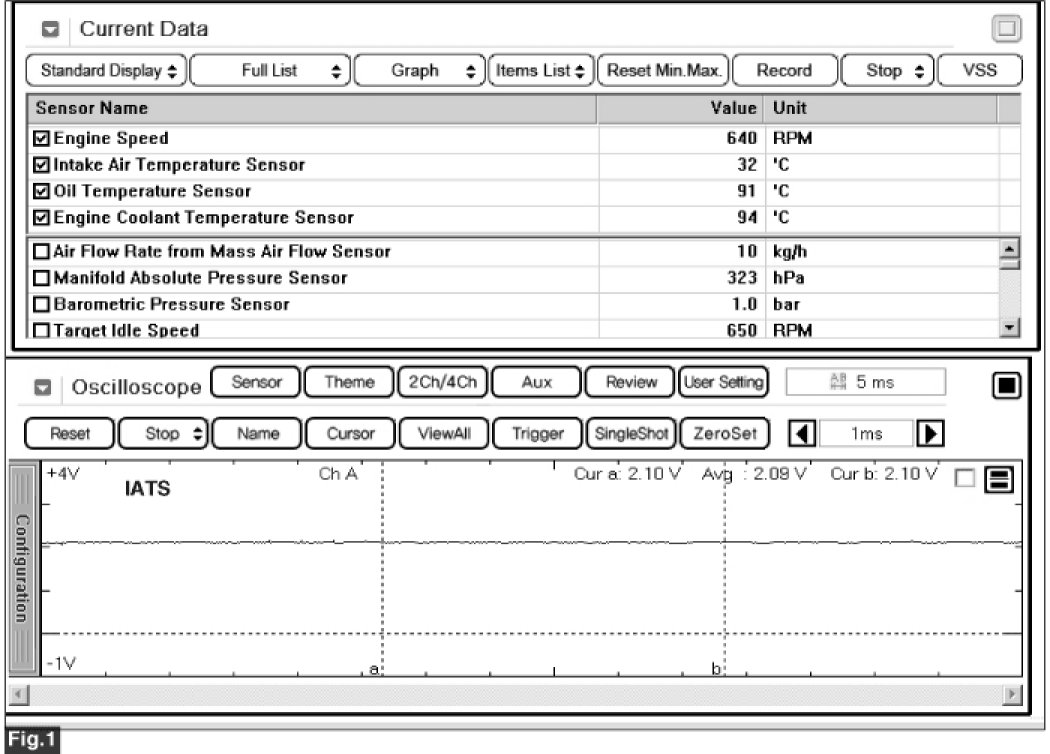Click cursor b marker on waveform
Screen dimensions: 1050x754
click(716, 668)
